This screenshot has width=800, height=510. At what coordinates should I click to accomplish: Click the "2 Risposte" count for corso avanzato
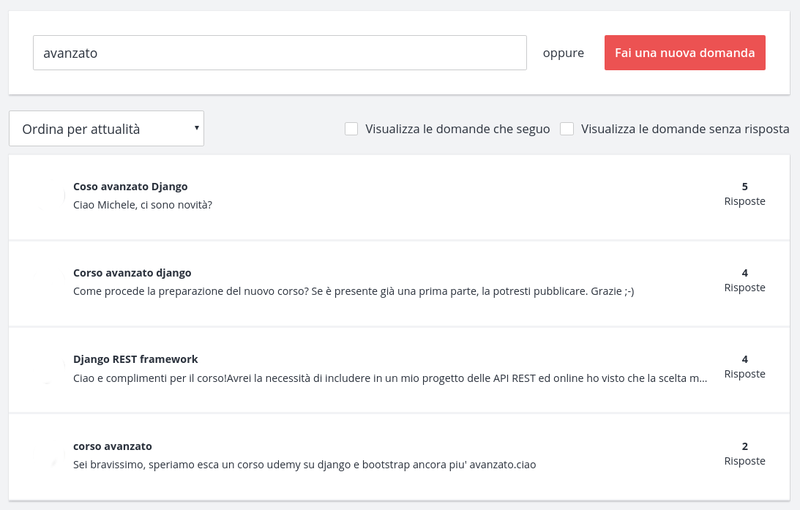(744, 453)
